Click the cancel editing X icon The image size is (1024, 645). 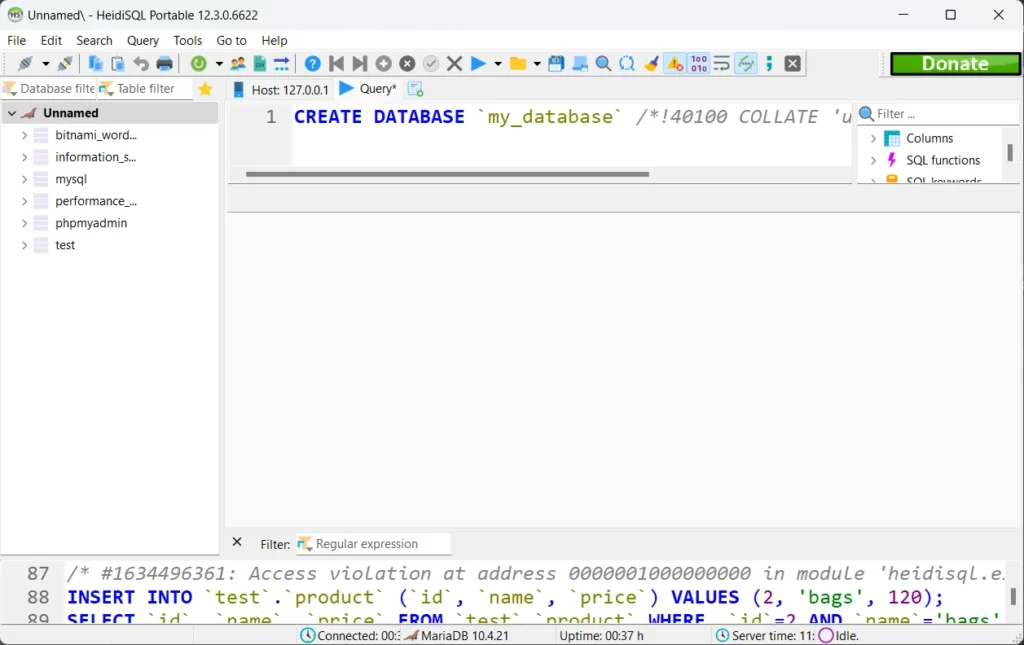coord(455,63)
